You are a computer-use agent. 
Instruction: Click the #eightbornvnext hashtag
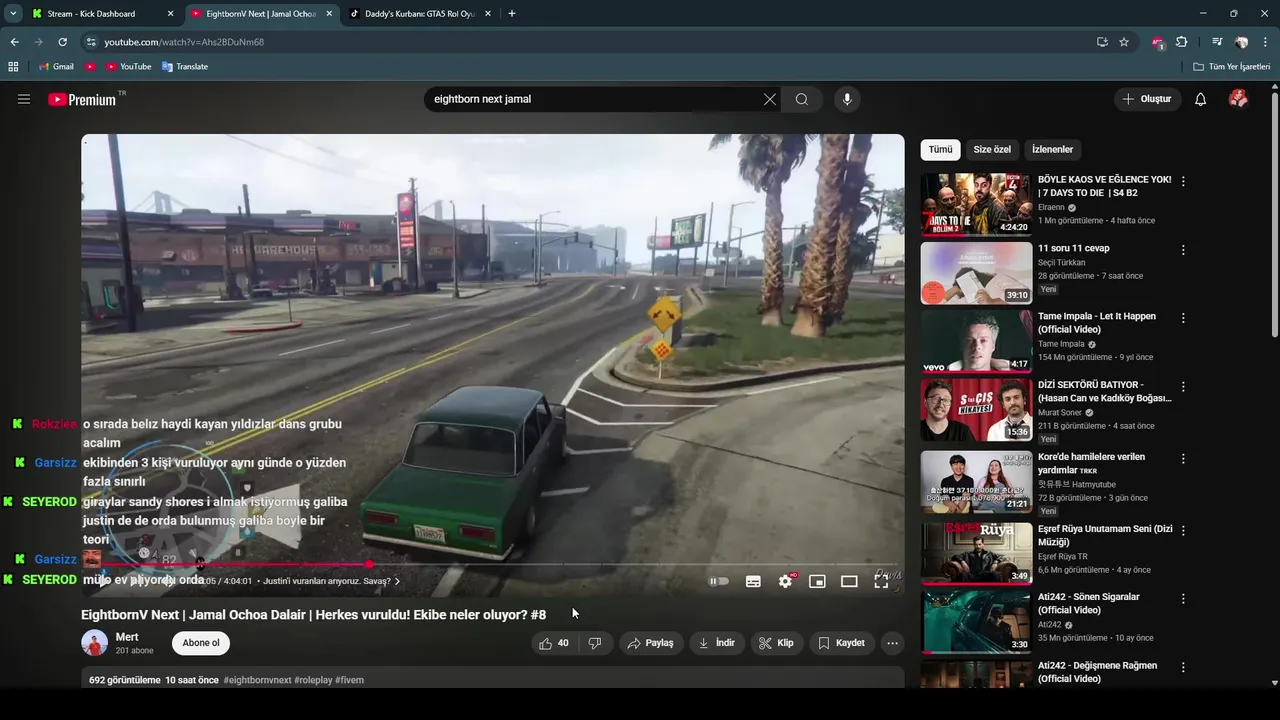(x=258, y=680)
